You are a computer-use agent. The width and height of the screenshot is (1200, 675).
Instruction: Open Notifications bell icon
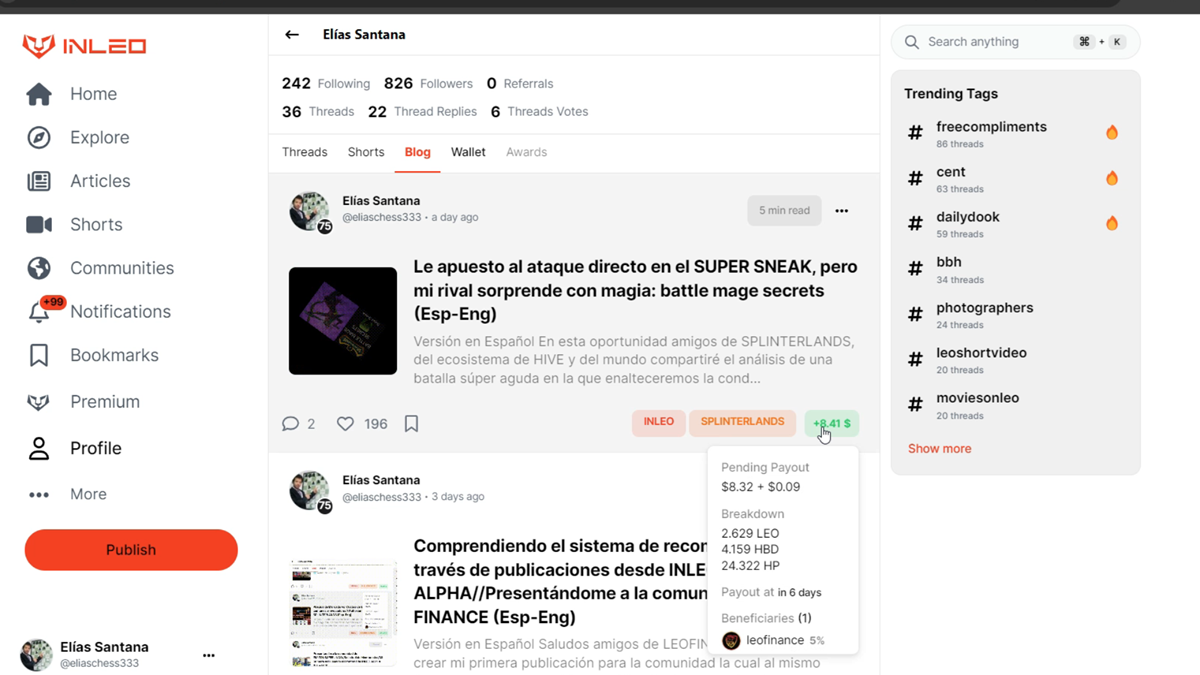pos(39,312)
